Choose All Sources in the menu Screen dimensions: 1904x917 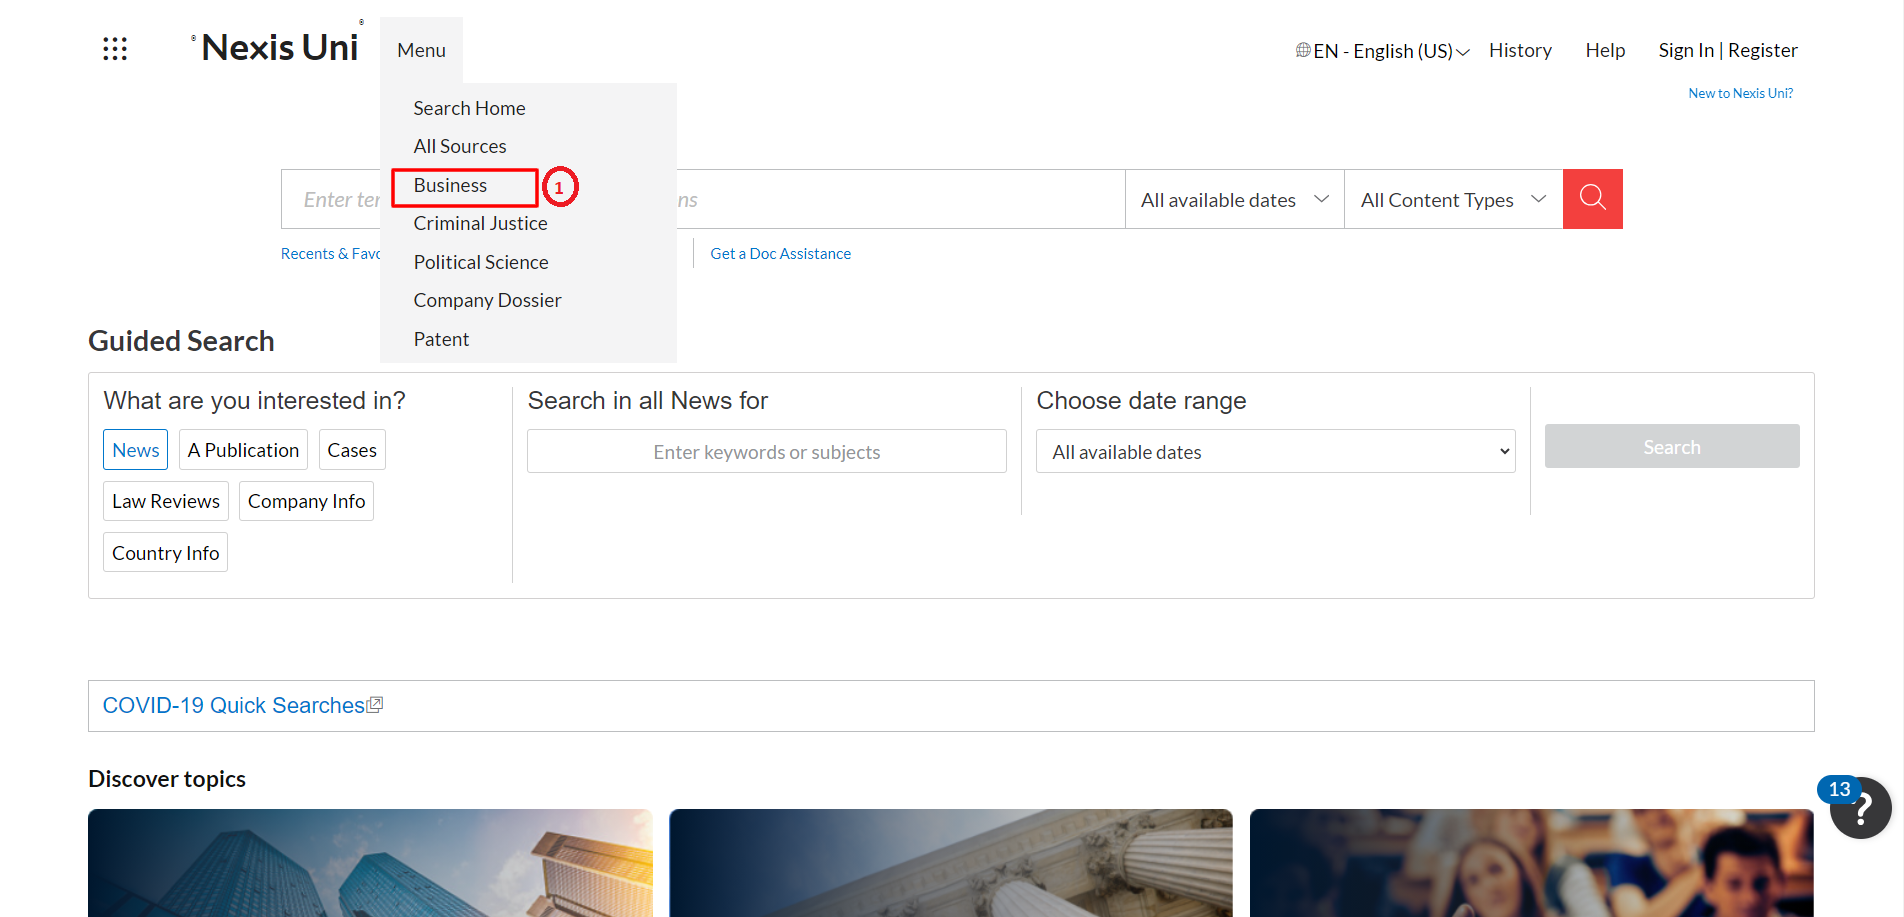[x=460, y=146]
